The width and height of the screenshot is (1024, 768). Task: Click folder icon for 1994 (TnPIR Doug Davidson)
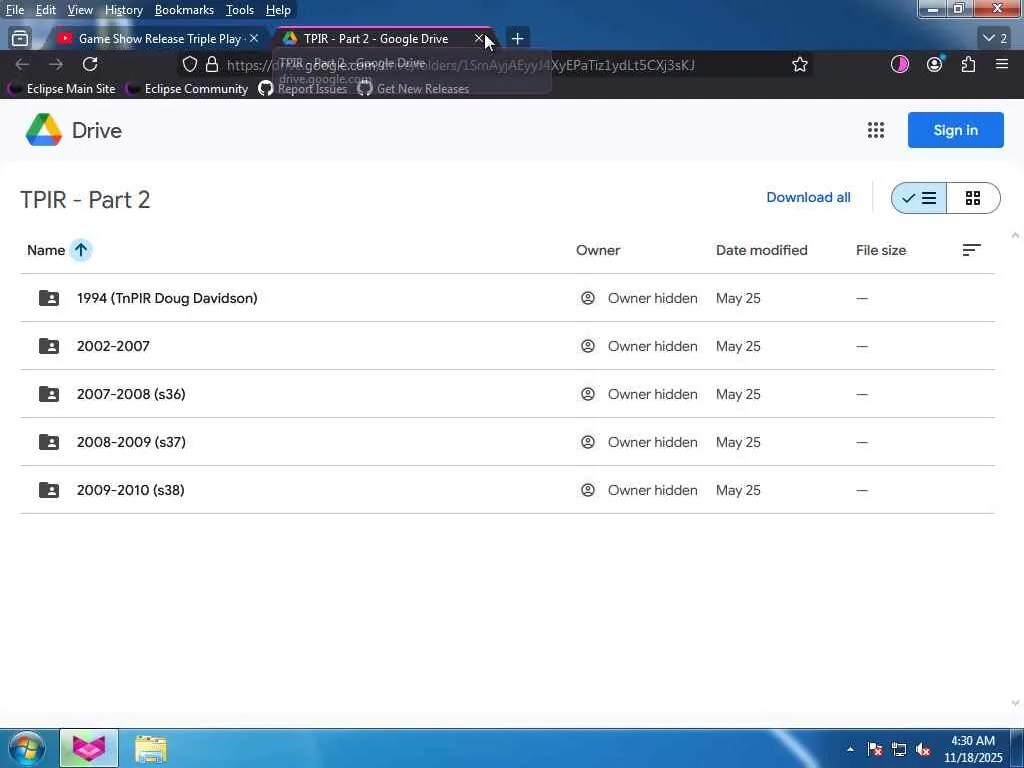[x=49, y=298]
